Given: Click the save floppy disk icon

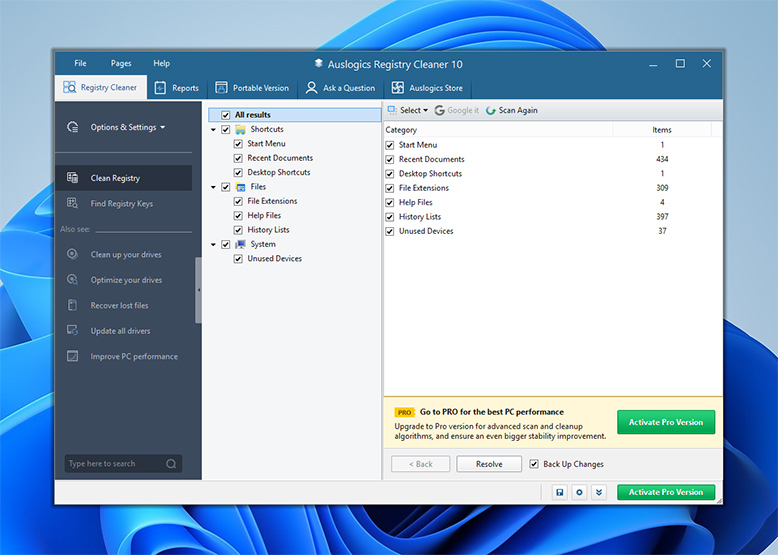Looking at the screenshot, I should pos(560,492).
